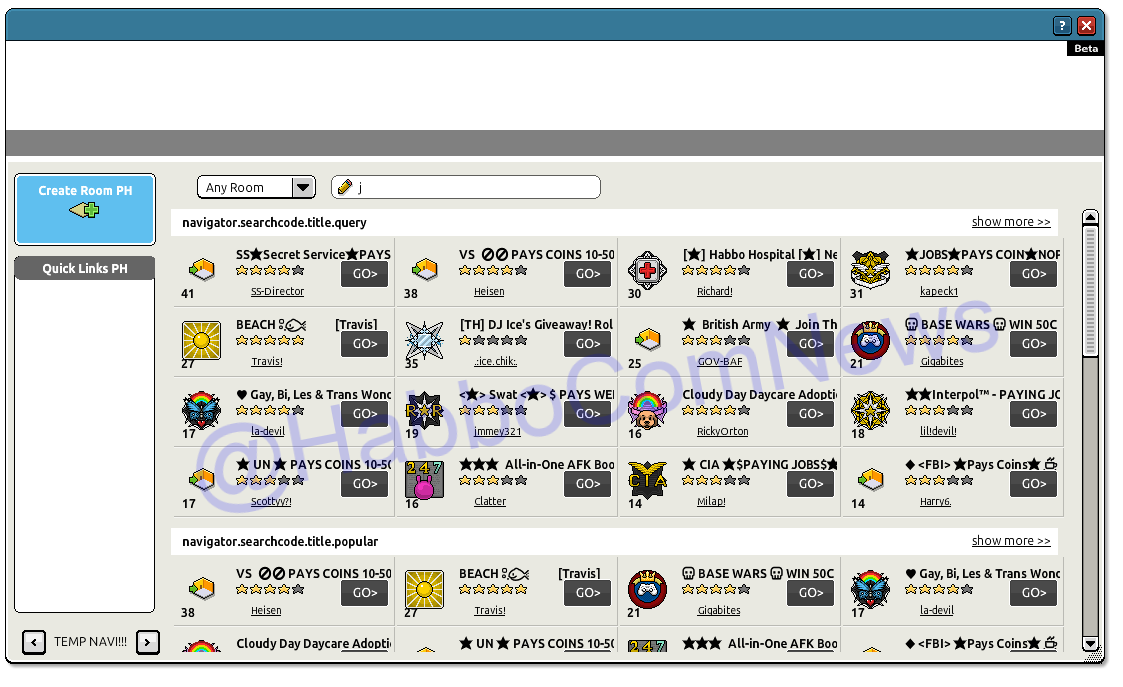Click the navigator.searchcode.title.query heading

tap(274, 223)
